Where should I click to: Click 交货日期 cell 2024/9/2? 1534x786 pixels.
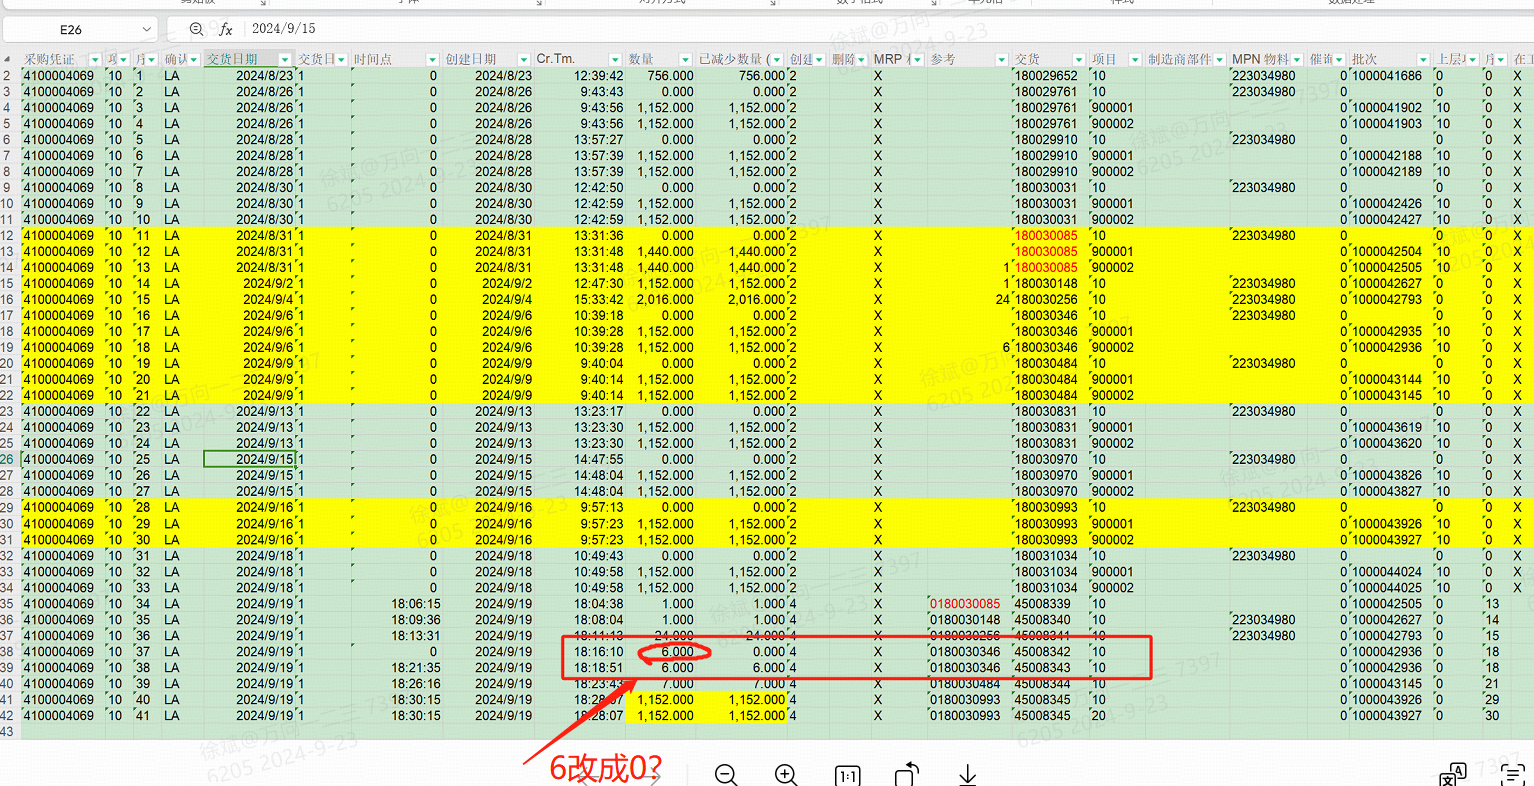pyautogui.click(x=249, y=284)
